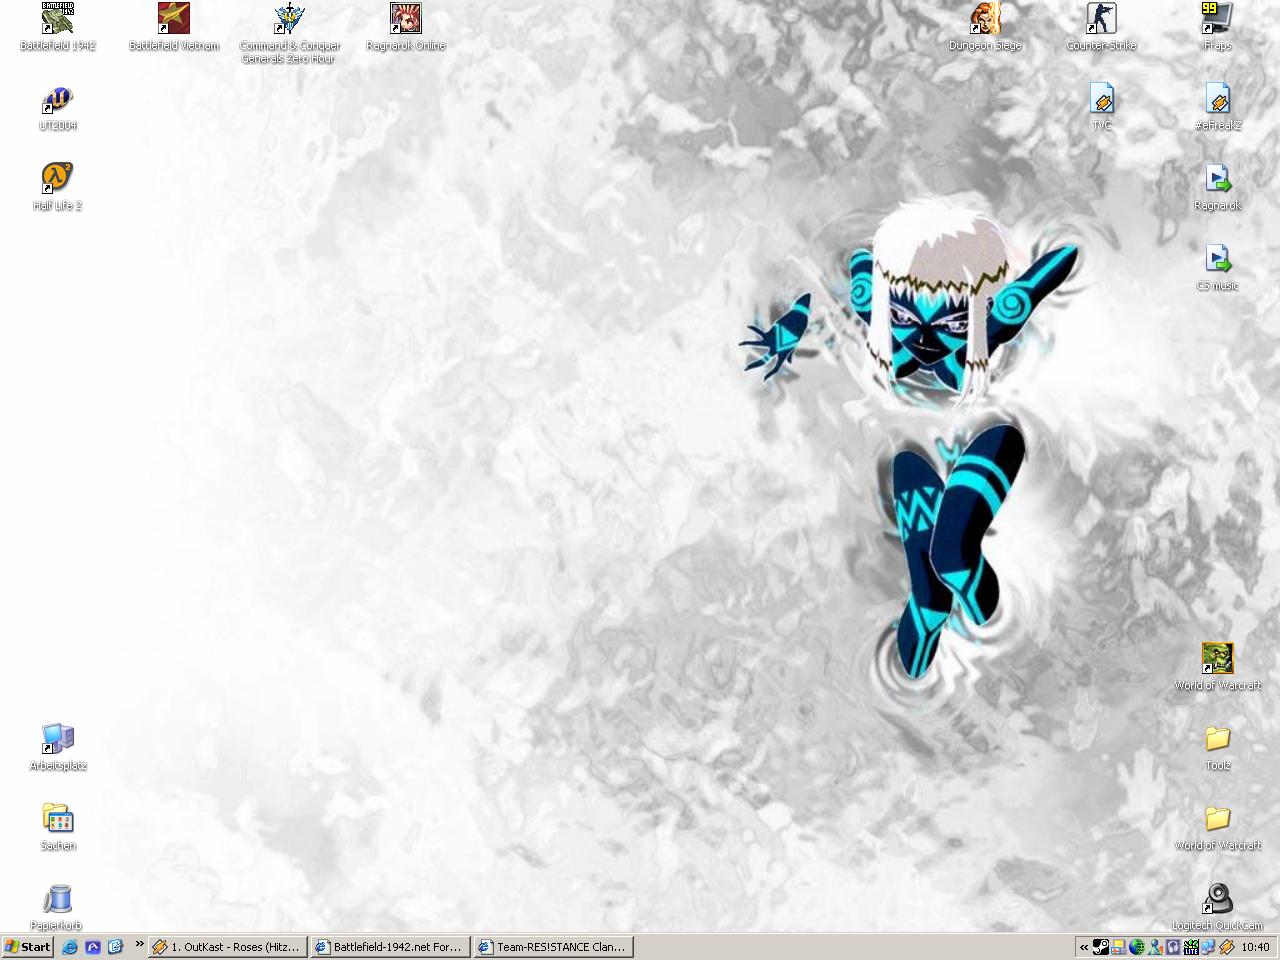The image size is (1280, 960).
Task: Click the network connection tray icon
Action: click(1208, 947)
